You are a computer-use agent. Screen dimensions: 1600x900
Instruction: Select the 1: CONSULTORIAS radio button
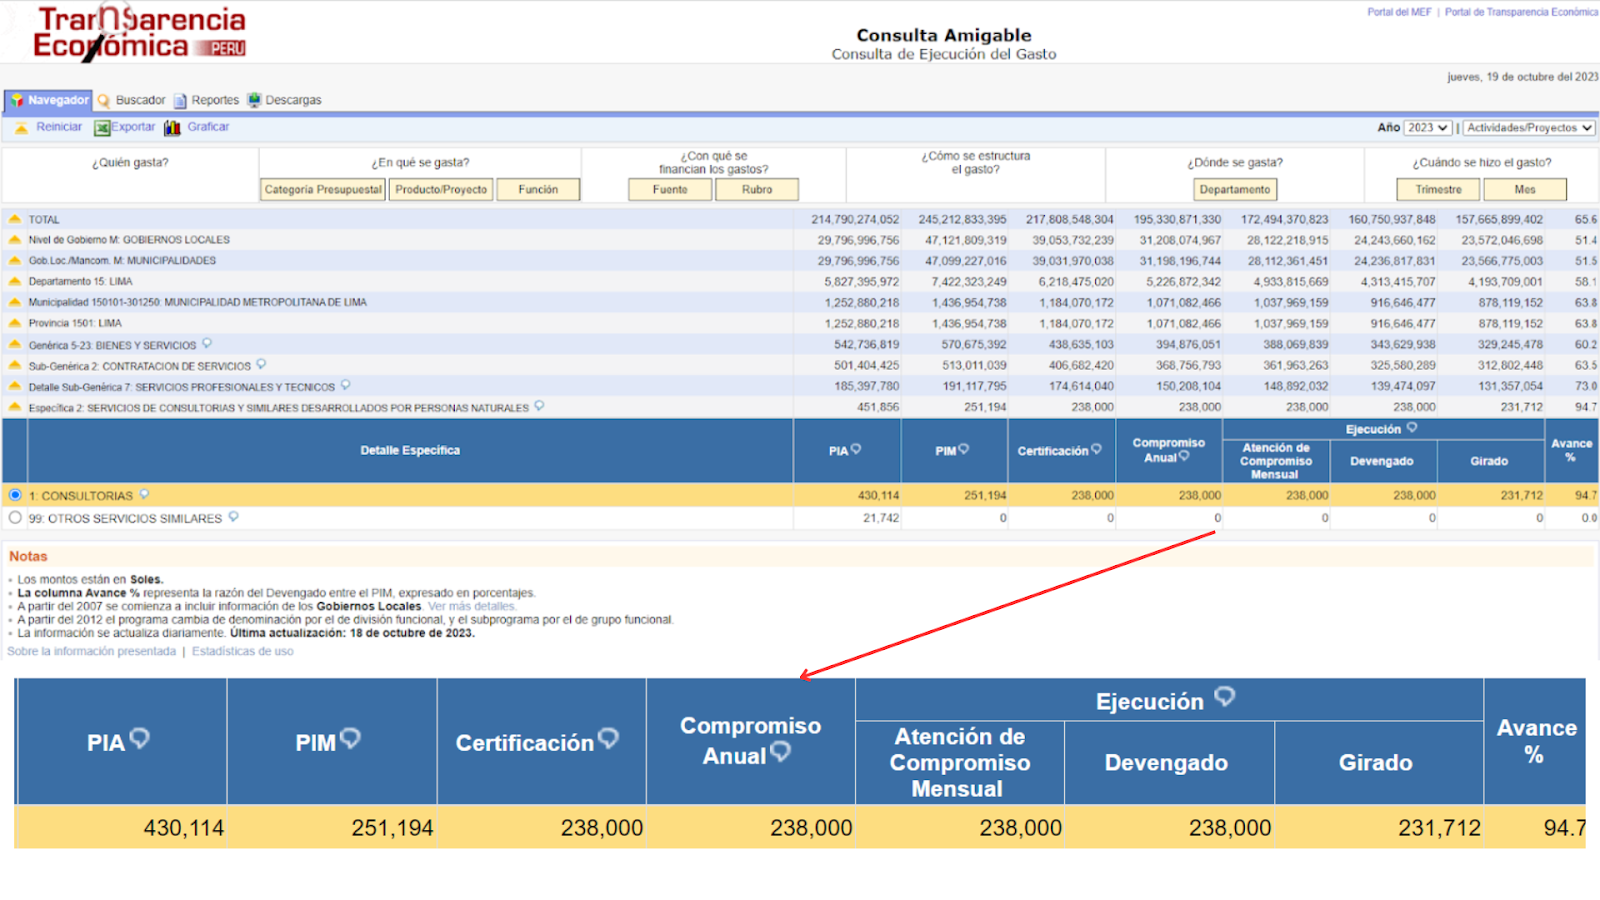(x=15, y=495)
